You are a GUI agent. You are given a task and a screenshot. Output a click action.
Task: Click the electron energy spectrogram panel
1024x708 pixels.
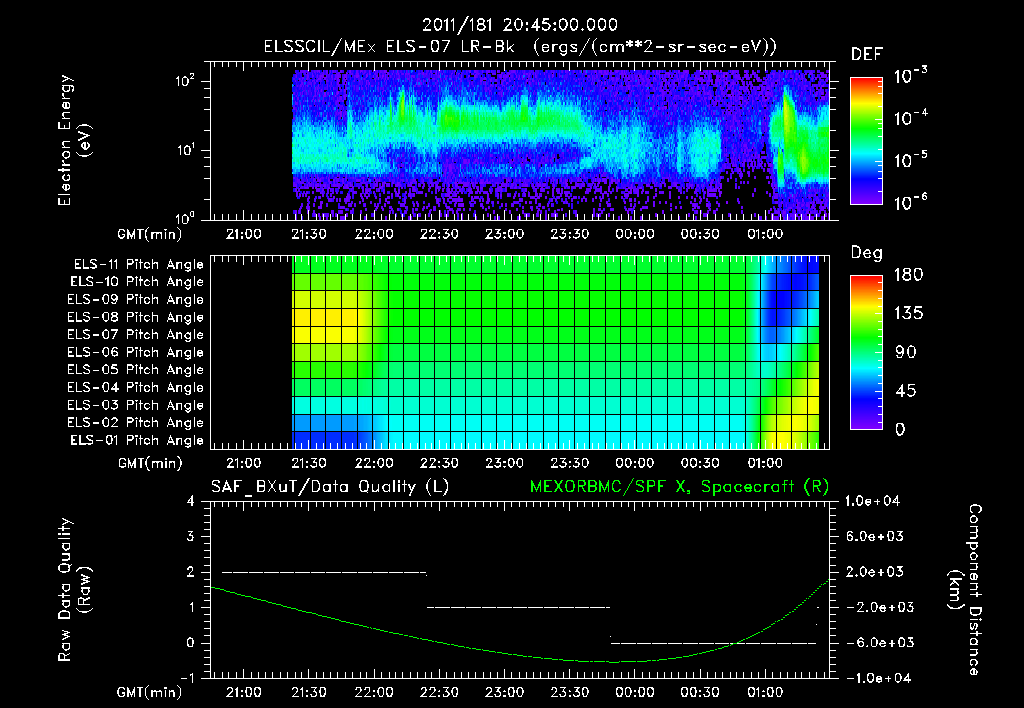click(520, 141)
